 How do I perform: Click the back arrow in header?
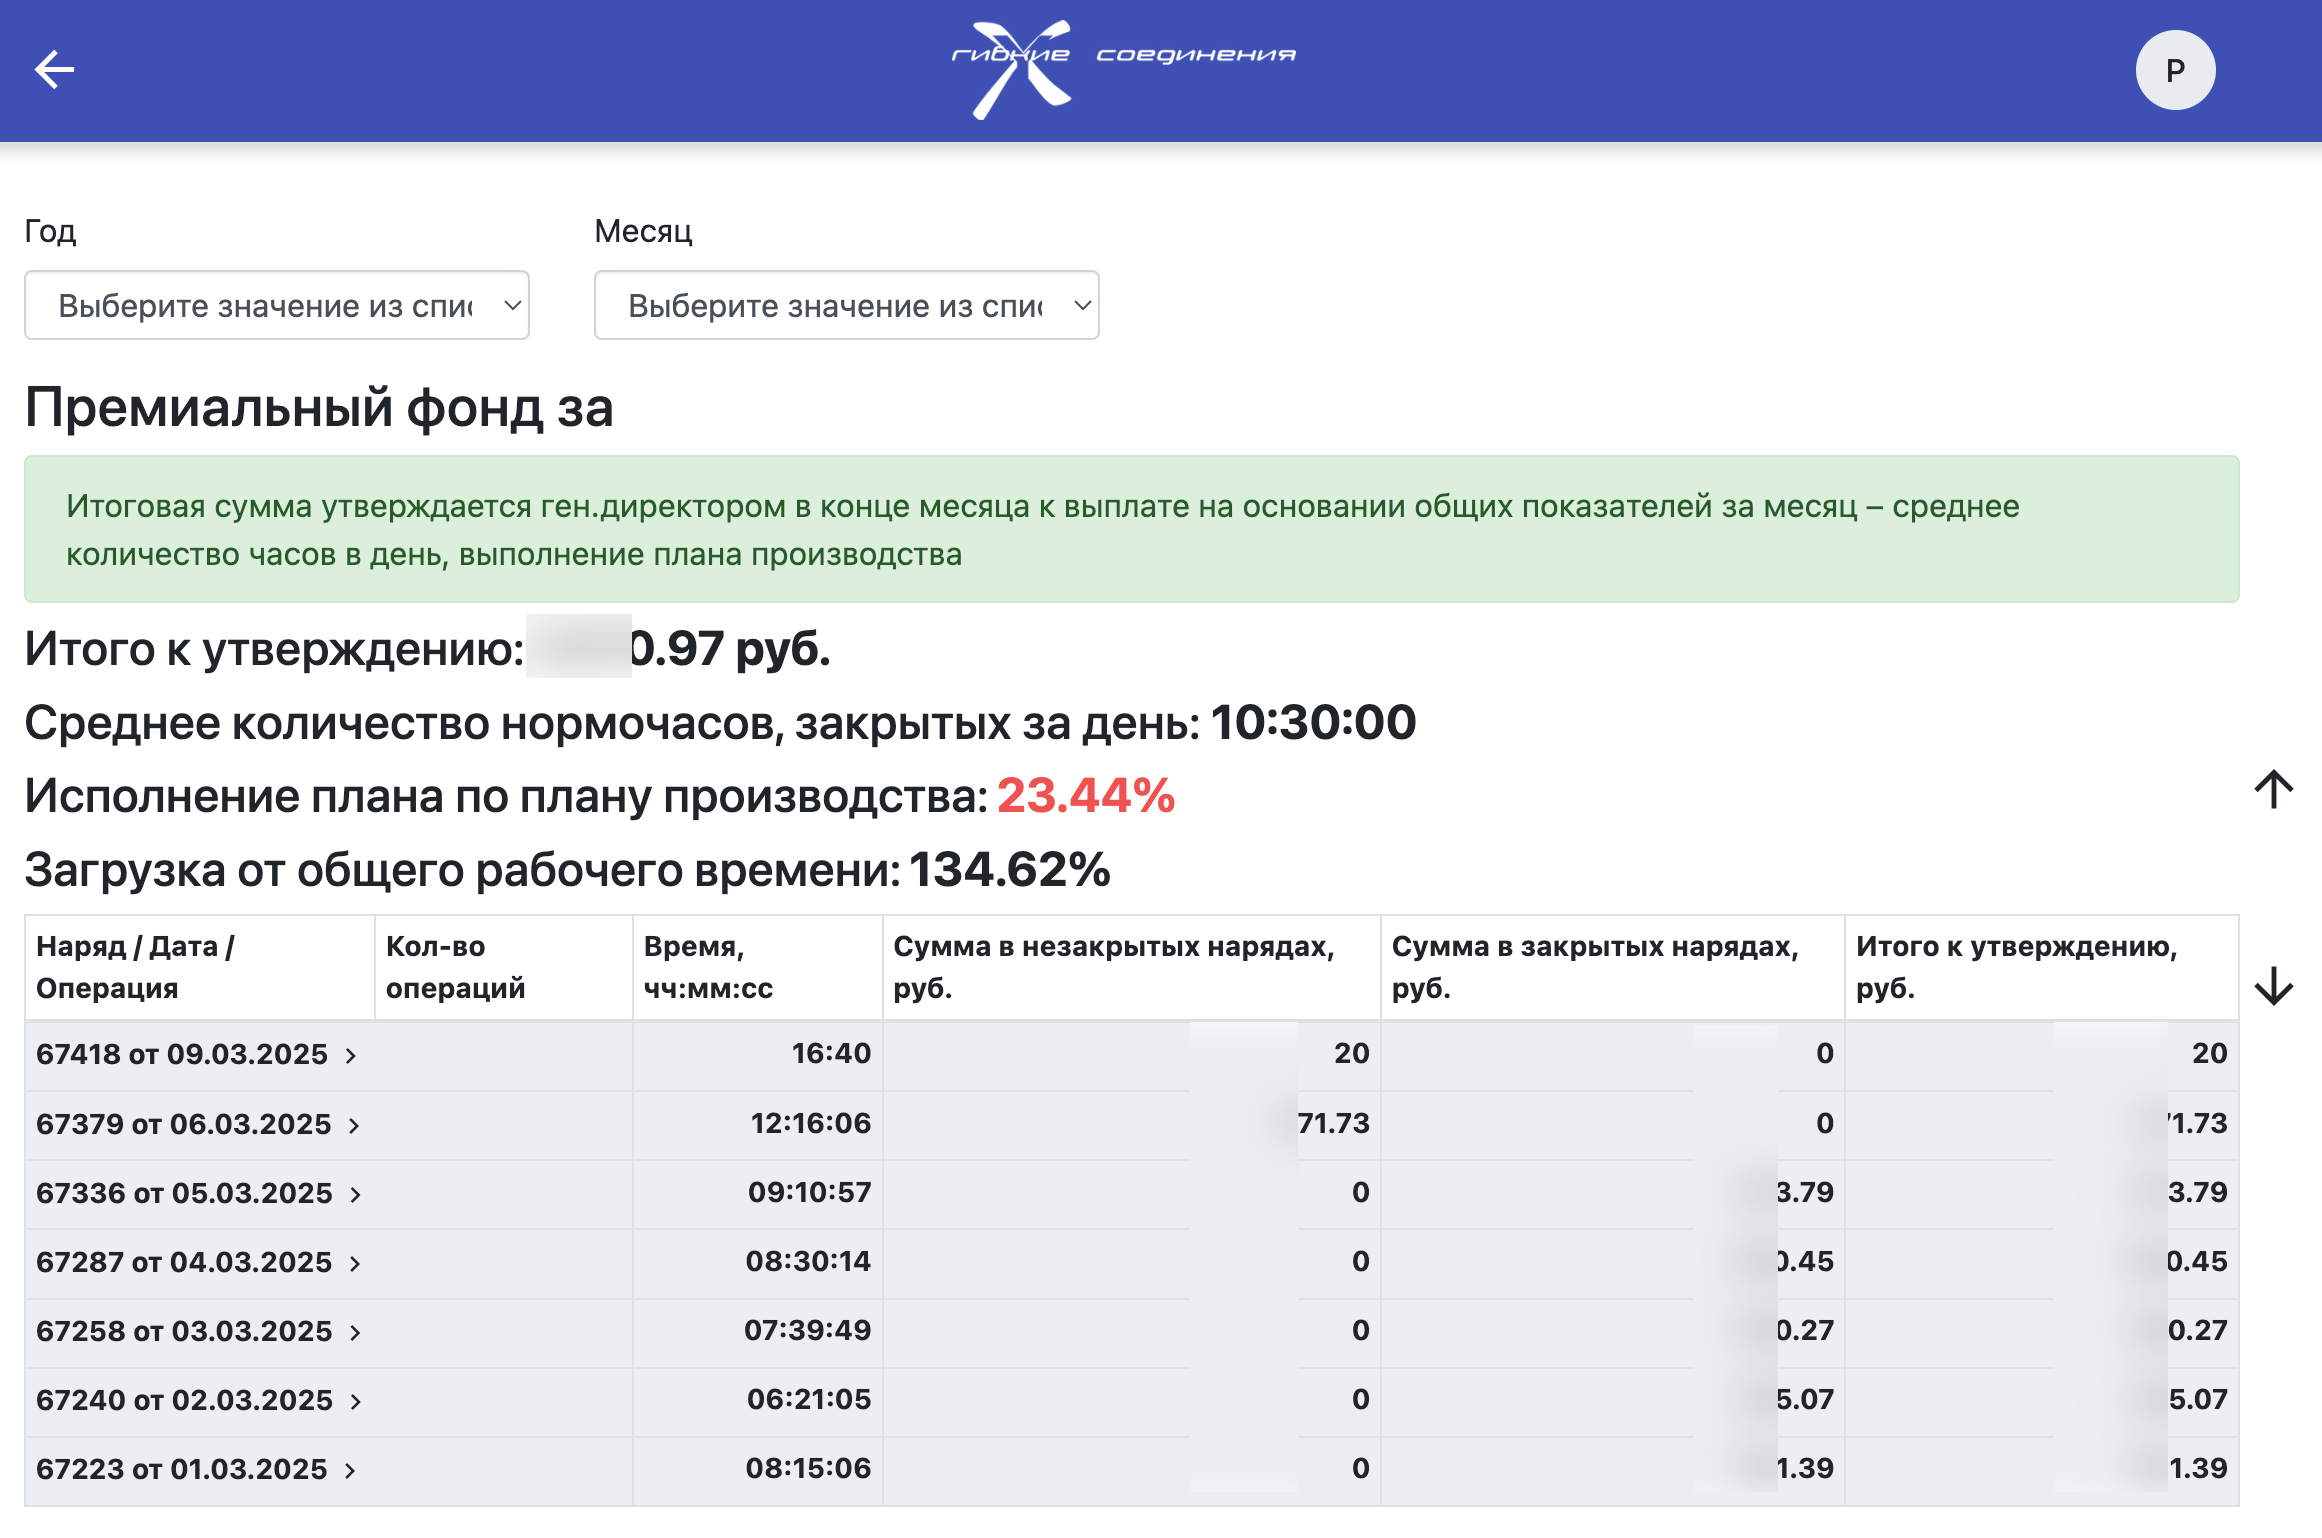(x=54, y=70)
